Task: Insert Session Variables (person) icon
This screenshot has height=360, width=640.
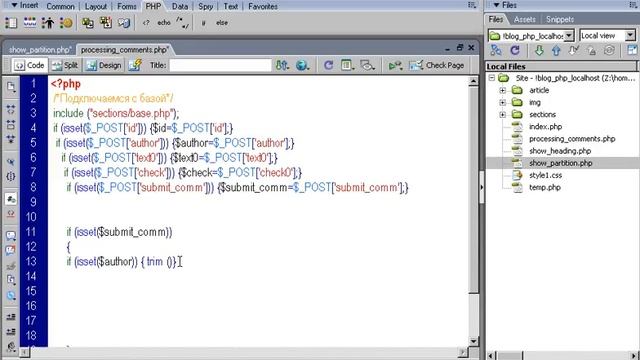Action: [48, 23]
